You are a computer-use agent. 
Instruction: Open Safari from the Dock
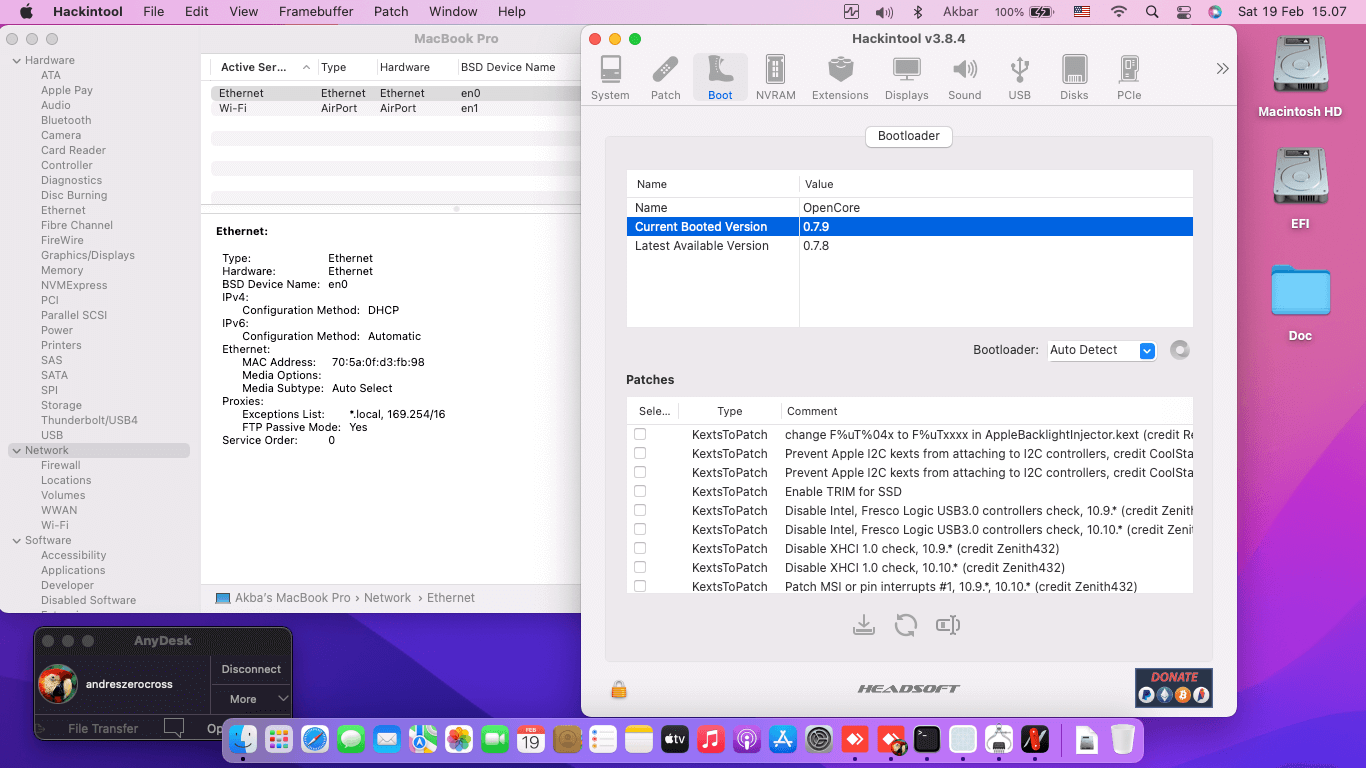pos(315,739)
